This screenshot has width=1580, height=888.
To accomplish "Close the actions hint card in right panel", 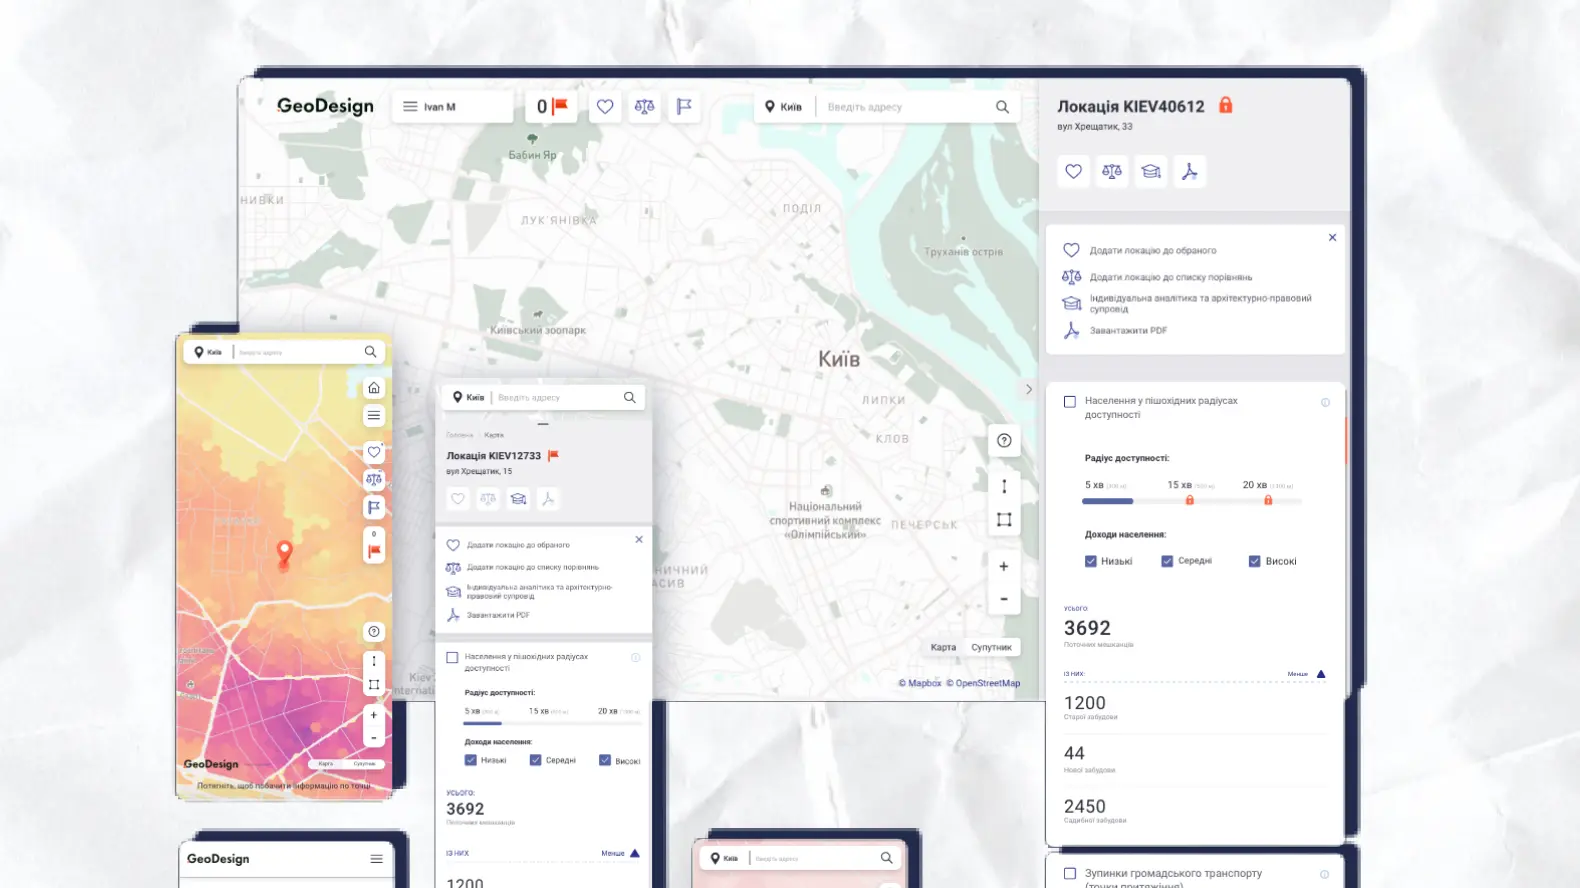I will pos(1332,238).
